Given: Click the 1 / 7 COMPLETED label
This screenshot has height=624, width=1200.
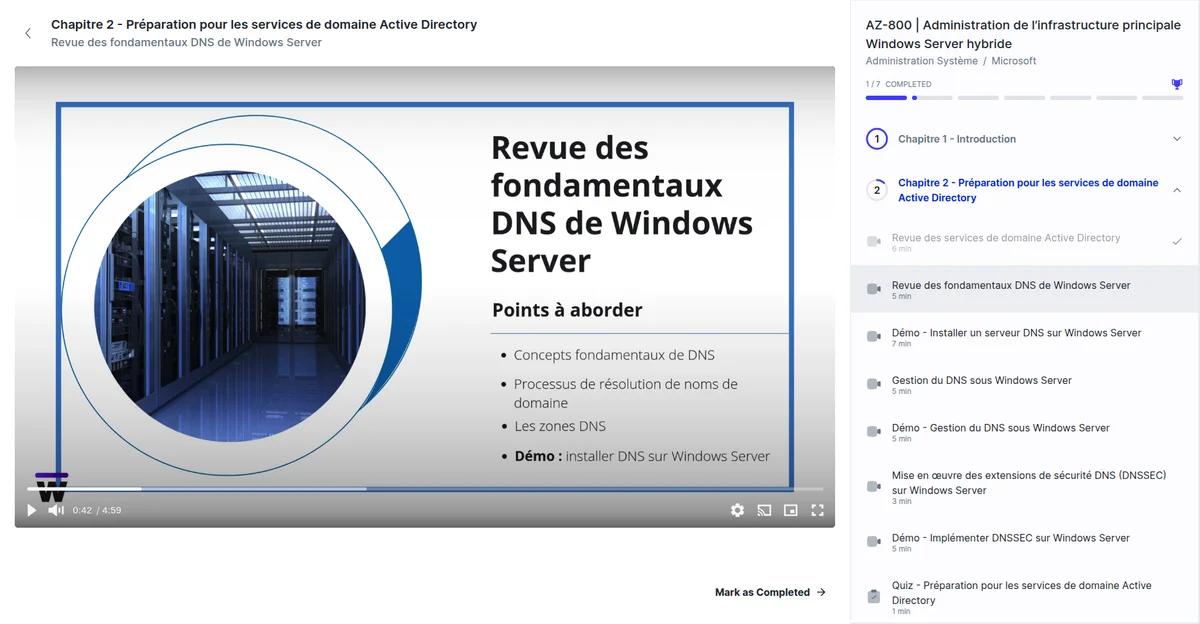Looking at the screenshot, I should click(x=898, y=84).
